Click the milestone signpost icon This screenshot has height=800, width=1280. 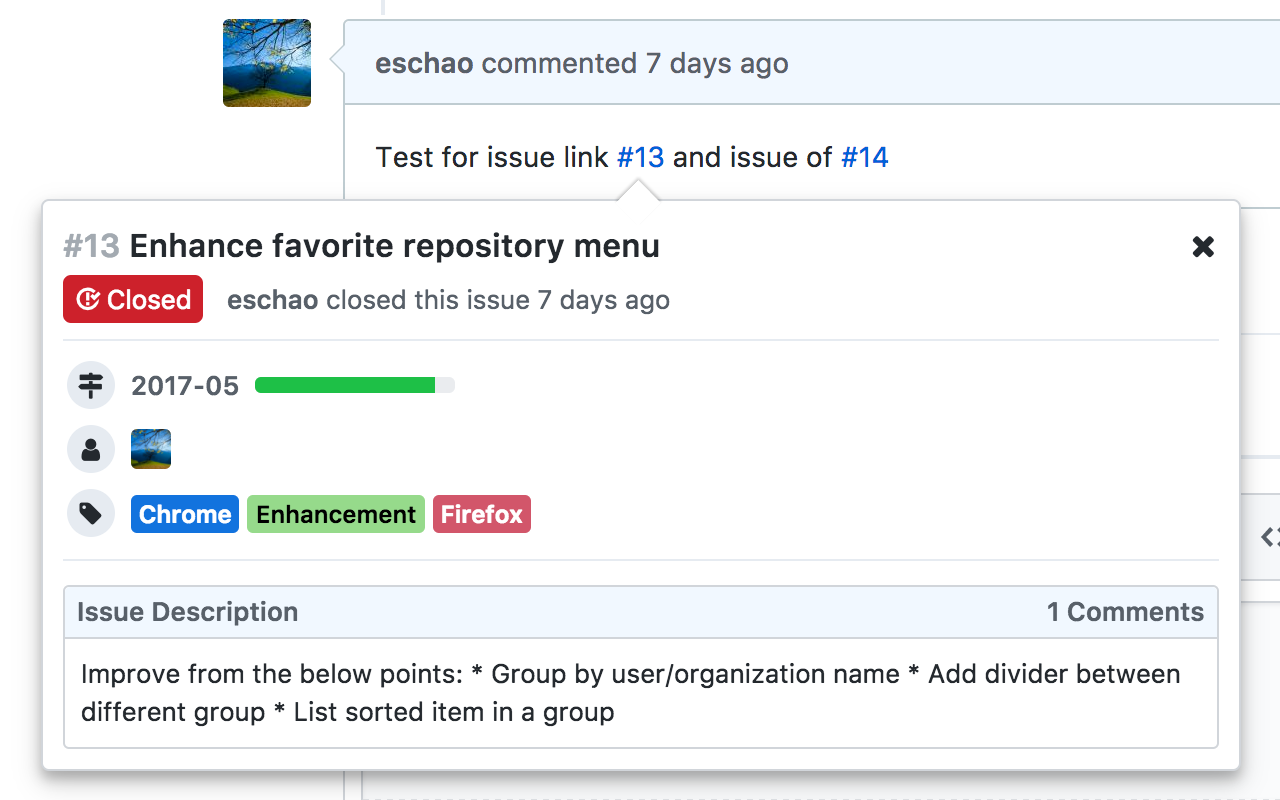(91, 385)
